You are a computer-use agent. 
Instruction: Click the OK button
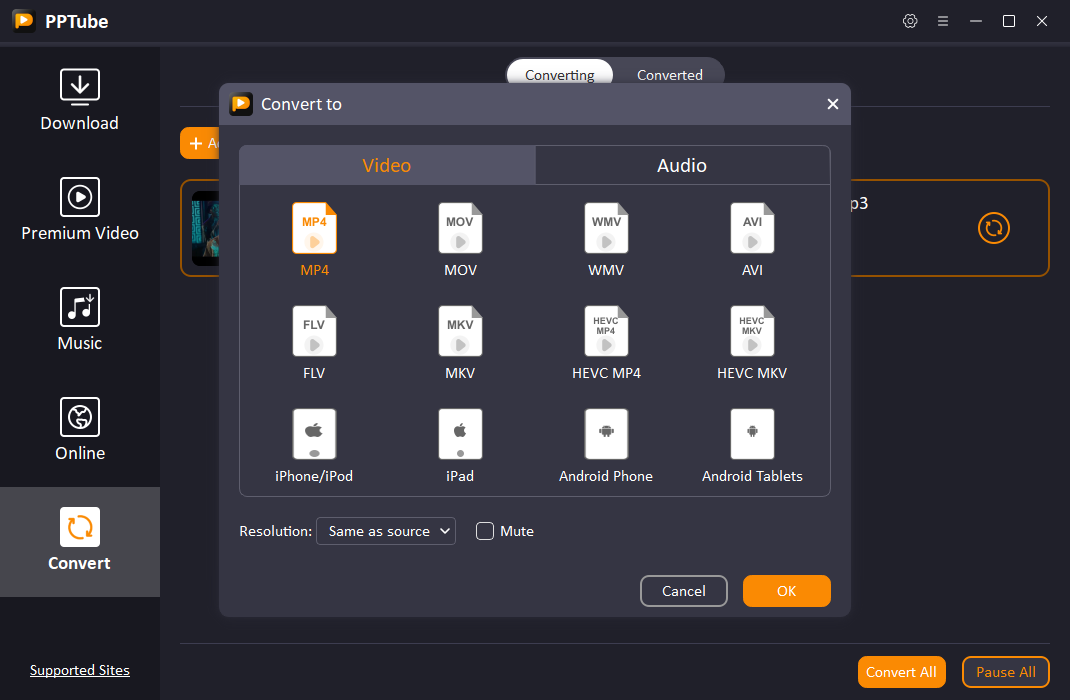click(786, 591)
